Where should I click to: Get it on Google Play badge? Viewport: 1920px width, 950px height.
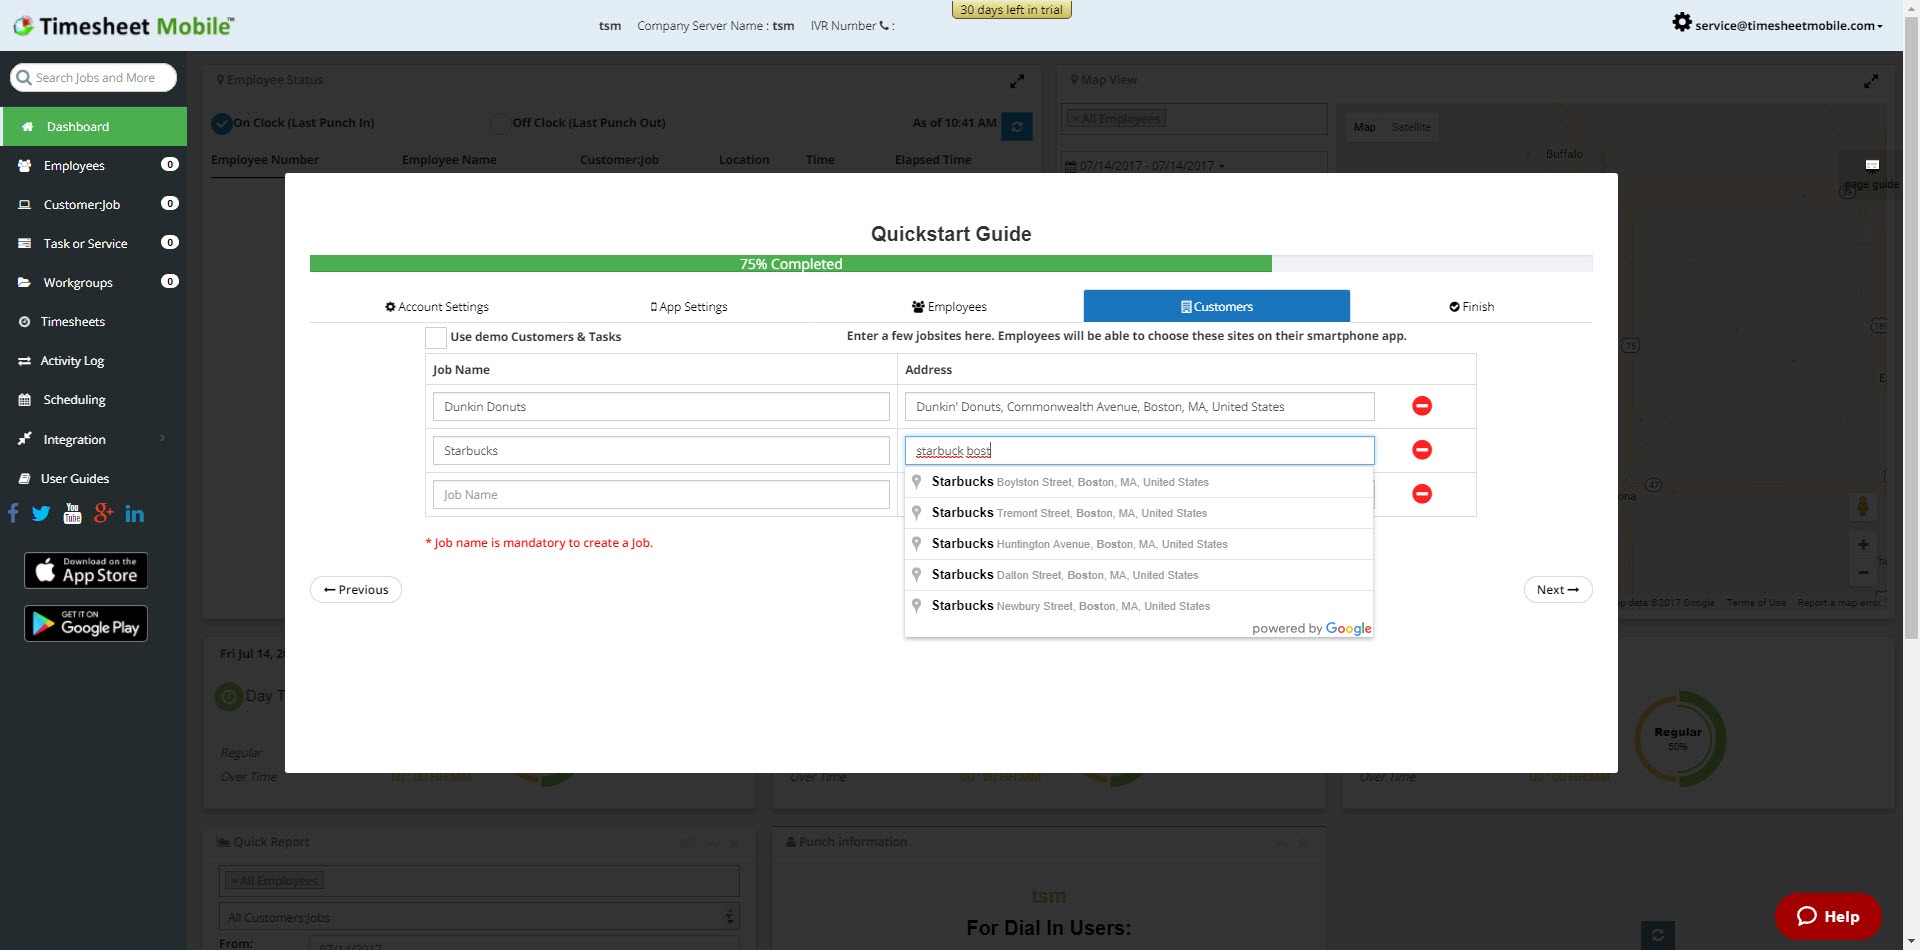(86, 624)
